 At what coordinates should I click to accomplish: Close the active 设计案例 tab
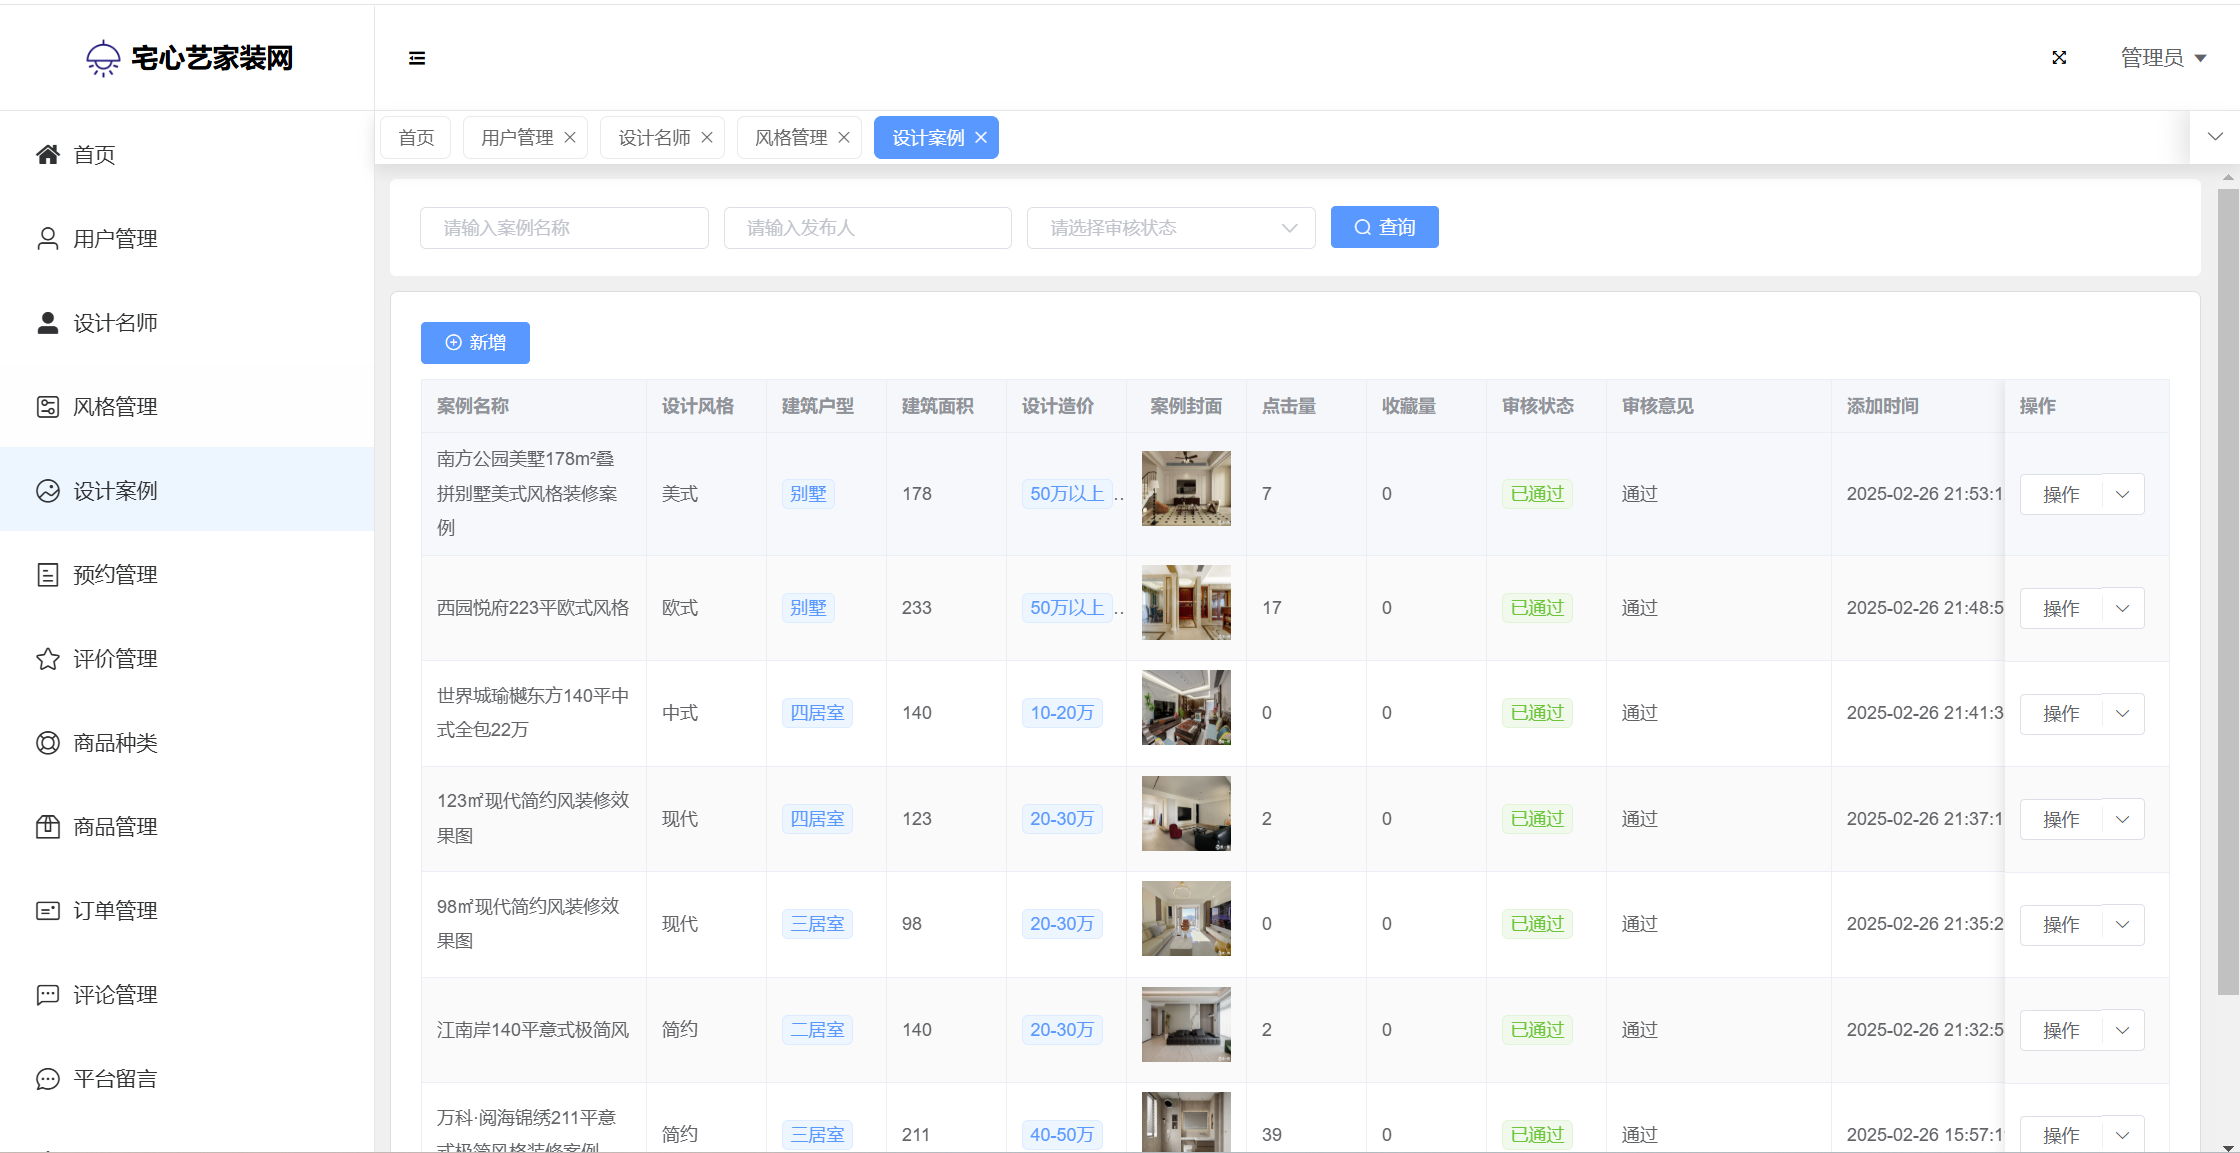click(981, 137)
